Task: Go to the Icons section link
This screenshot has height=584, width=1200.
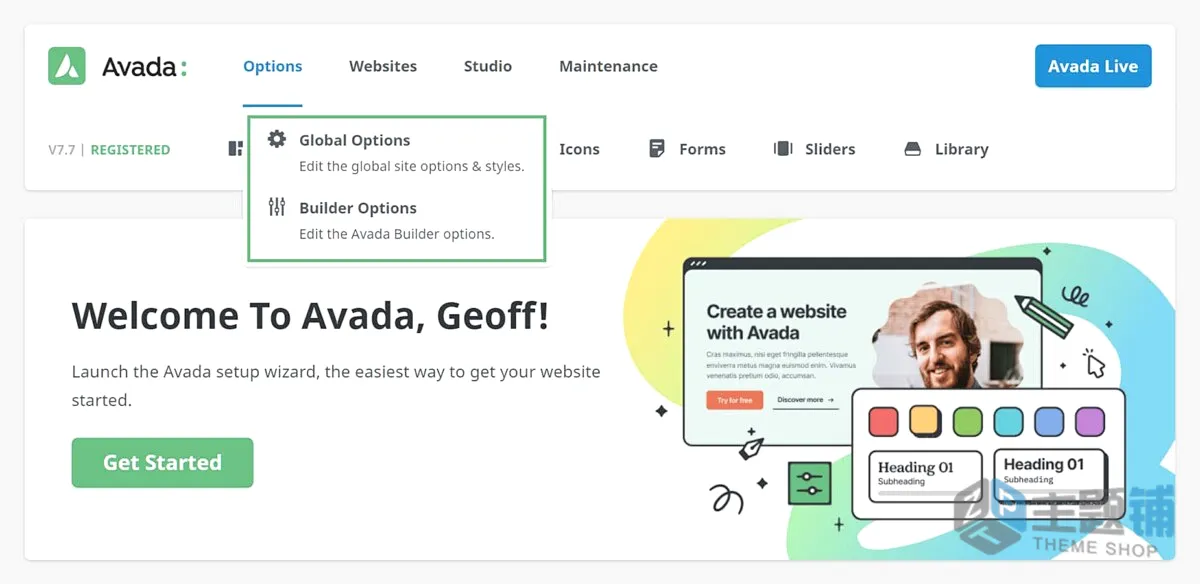Action: click(579, 149)
